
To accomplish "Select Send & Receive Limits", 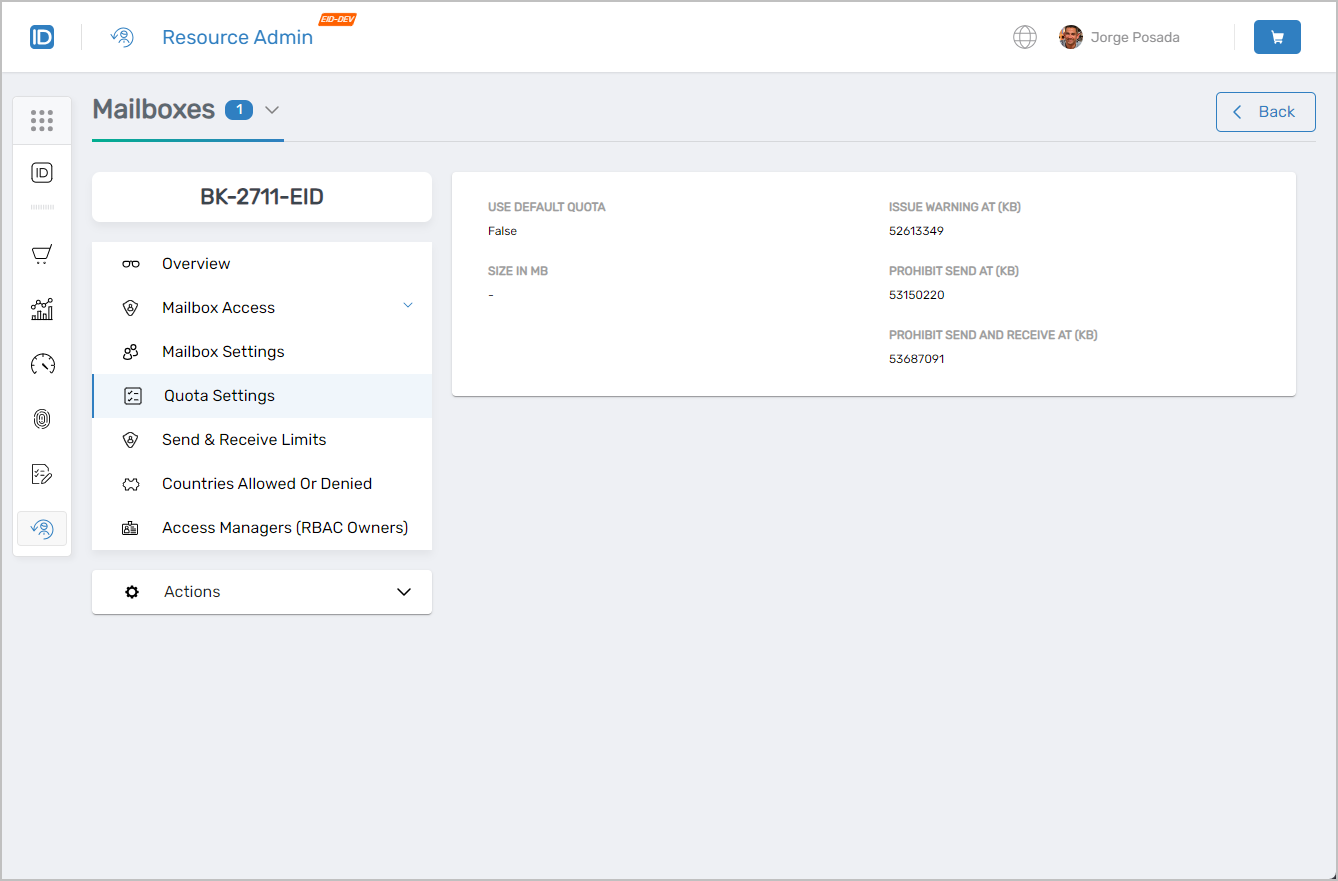I will pos(244,439).
